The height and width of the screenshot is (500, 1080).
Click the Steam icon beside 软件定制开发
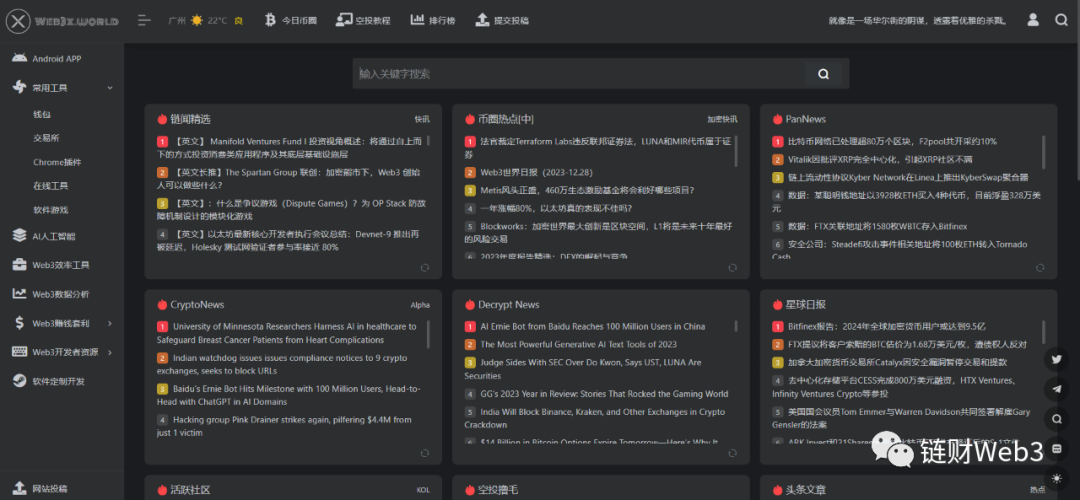[19, 380]
